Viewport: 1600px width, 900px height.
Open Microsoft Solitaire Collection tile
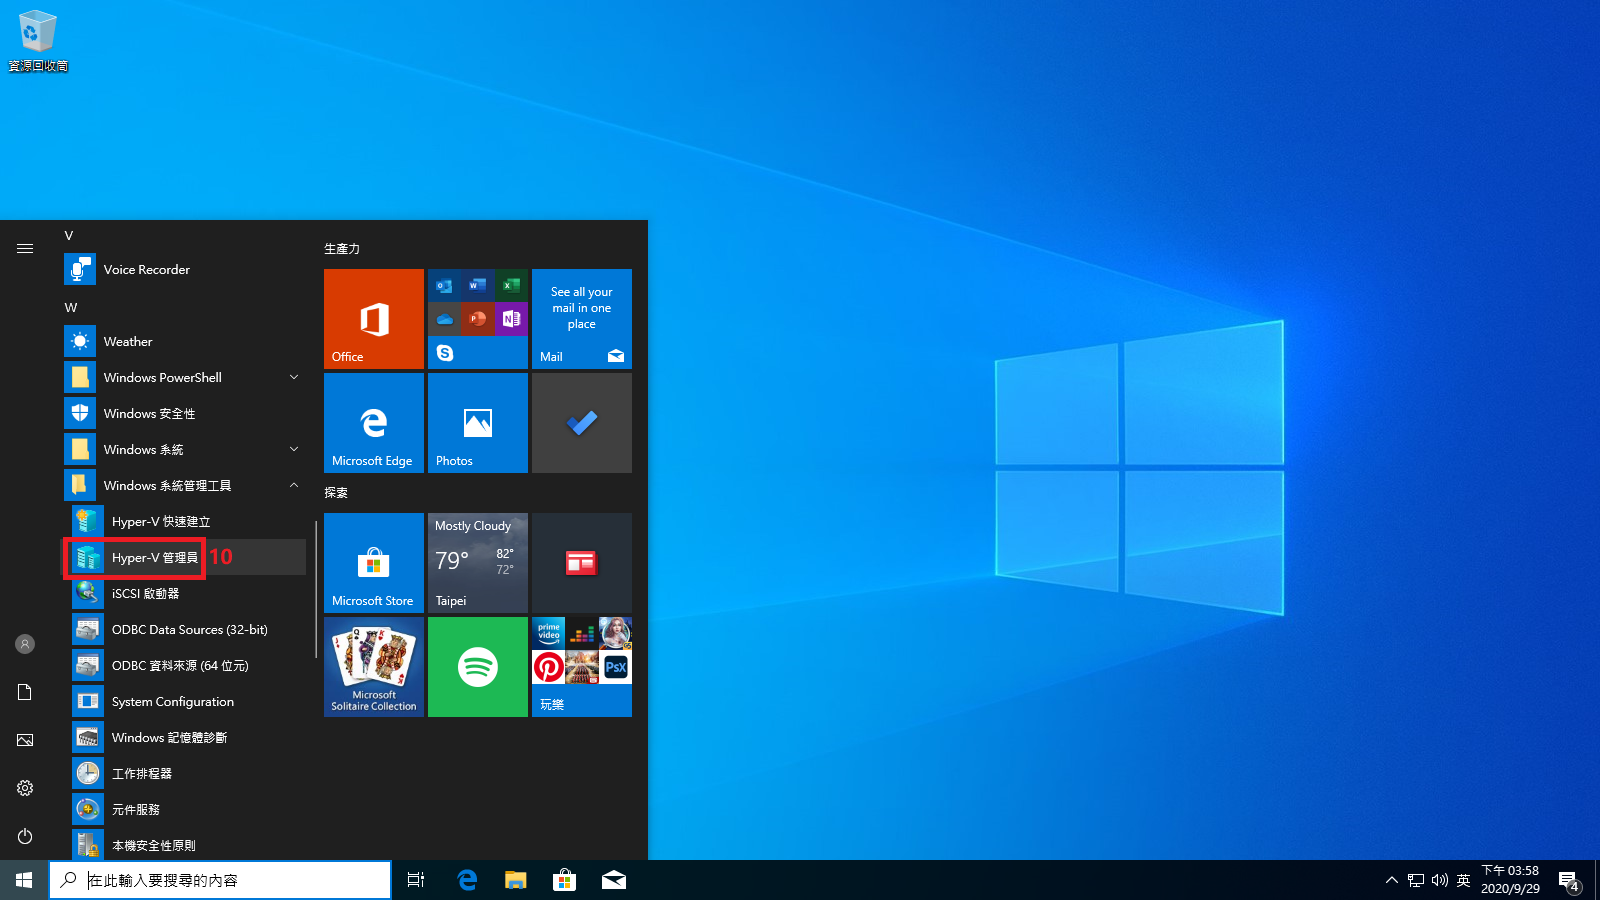[374, 667]
